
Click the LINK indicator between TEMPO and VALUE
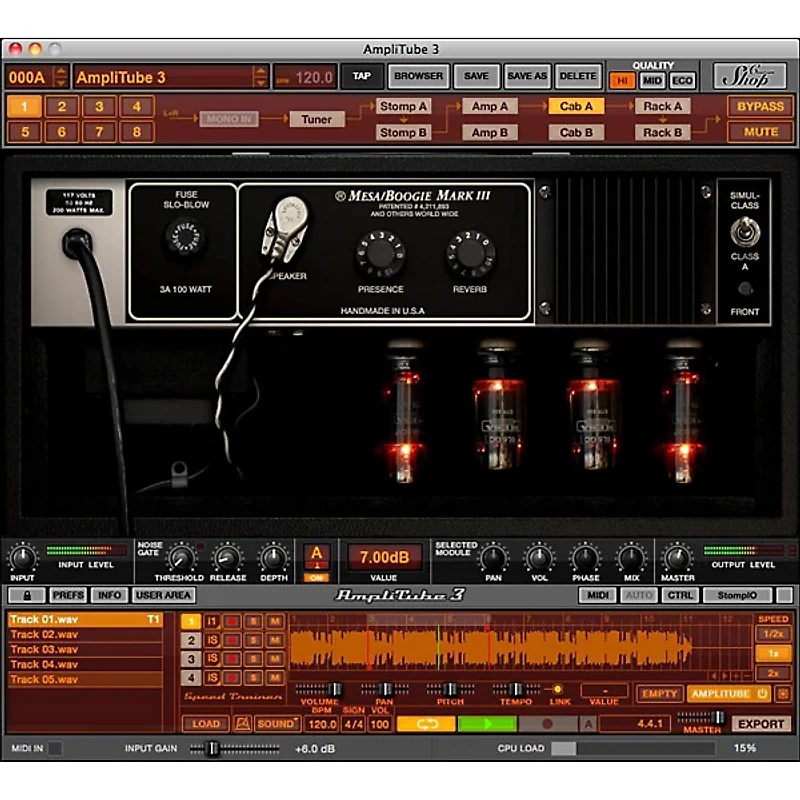[557, 689]
